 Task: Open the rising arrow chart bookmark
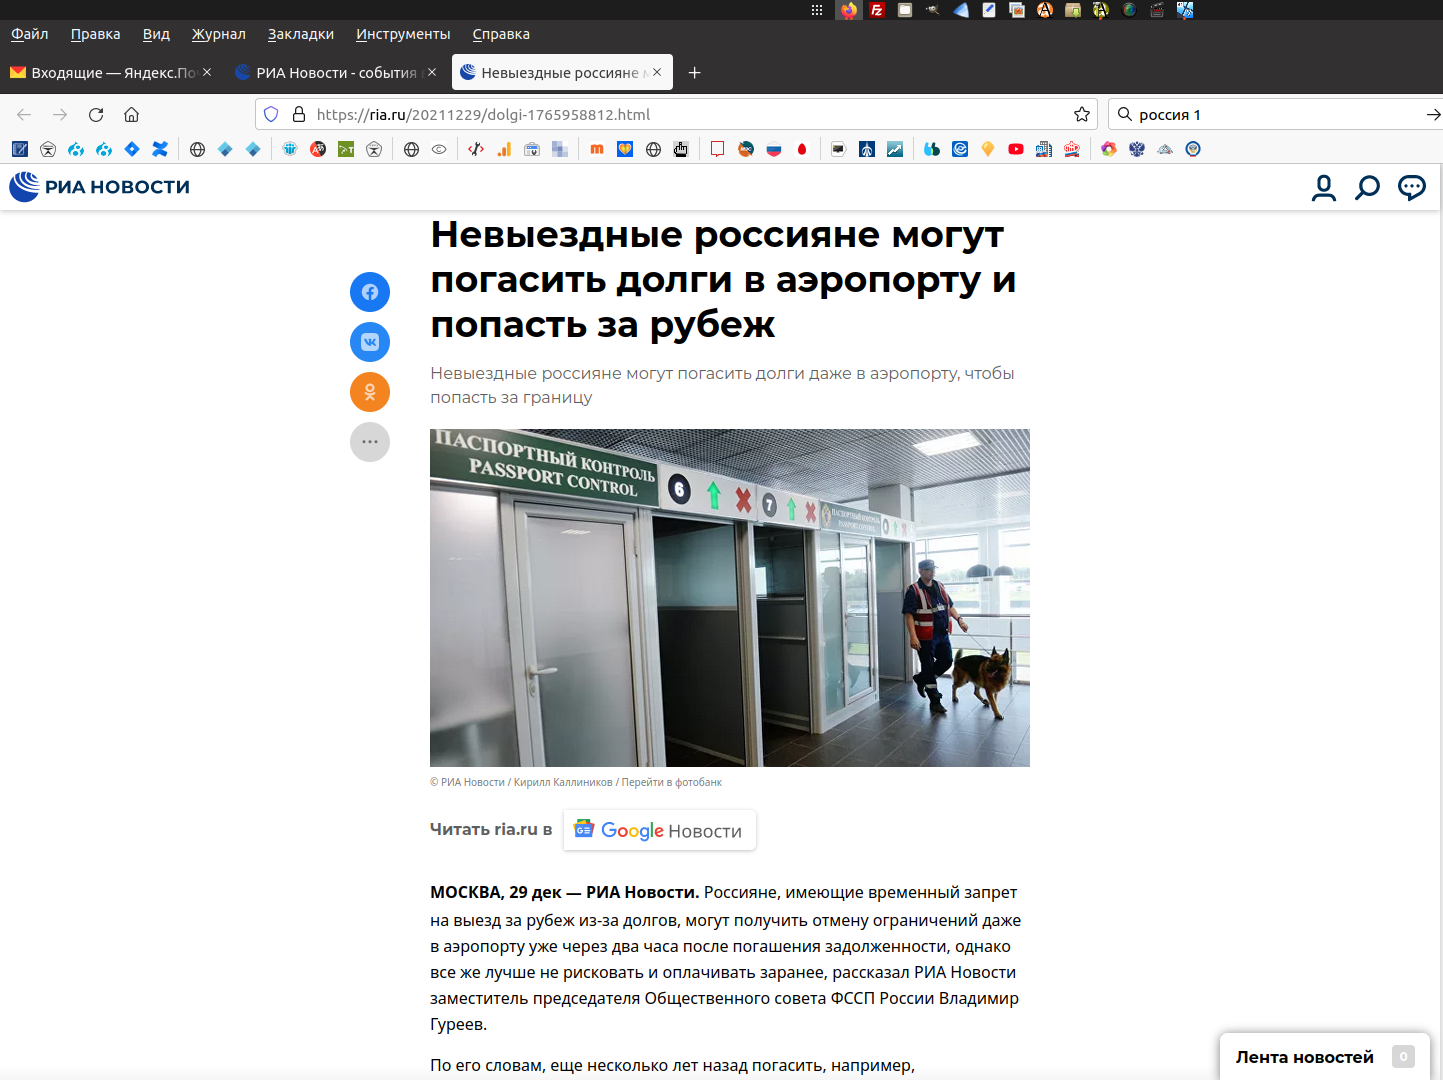(895, 149)
